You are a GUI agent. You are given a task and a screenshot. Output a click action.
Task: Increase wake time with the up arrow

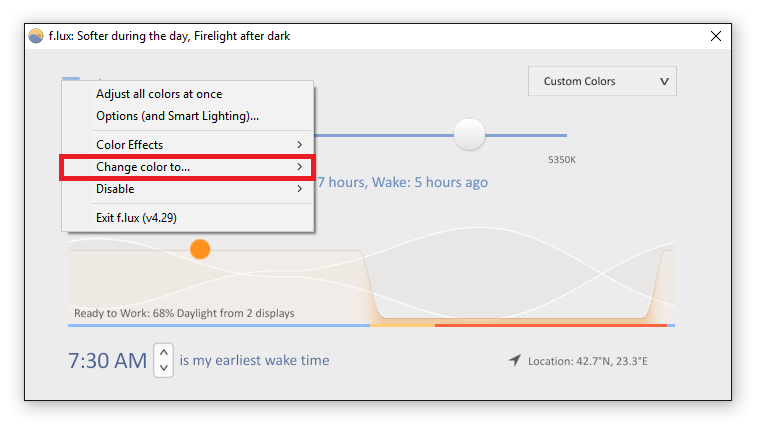164,353
